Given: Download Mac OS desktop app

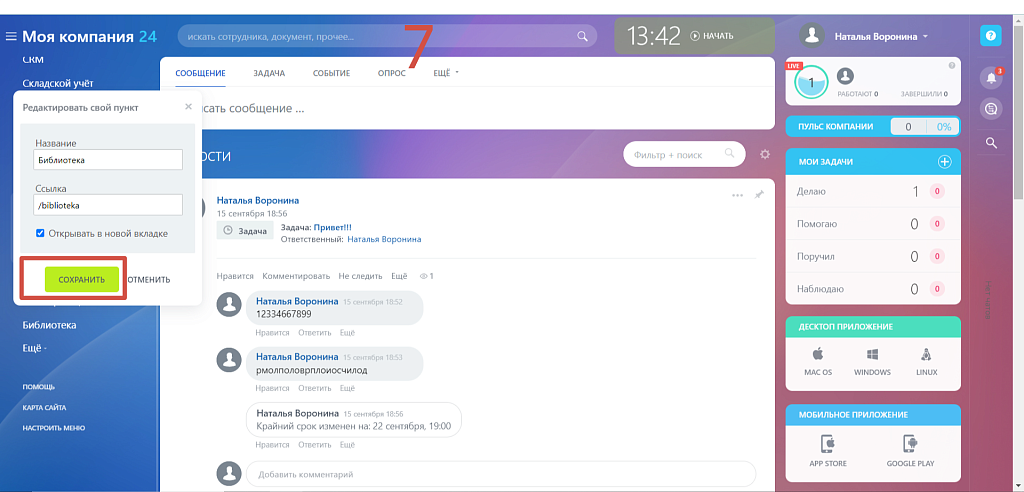Looking at the screenshot, I should point(818,361).
